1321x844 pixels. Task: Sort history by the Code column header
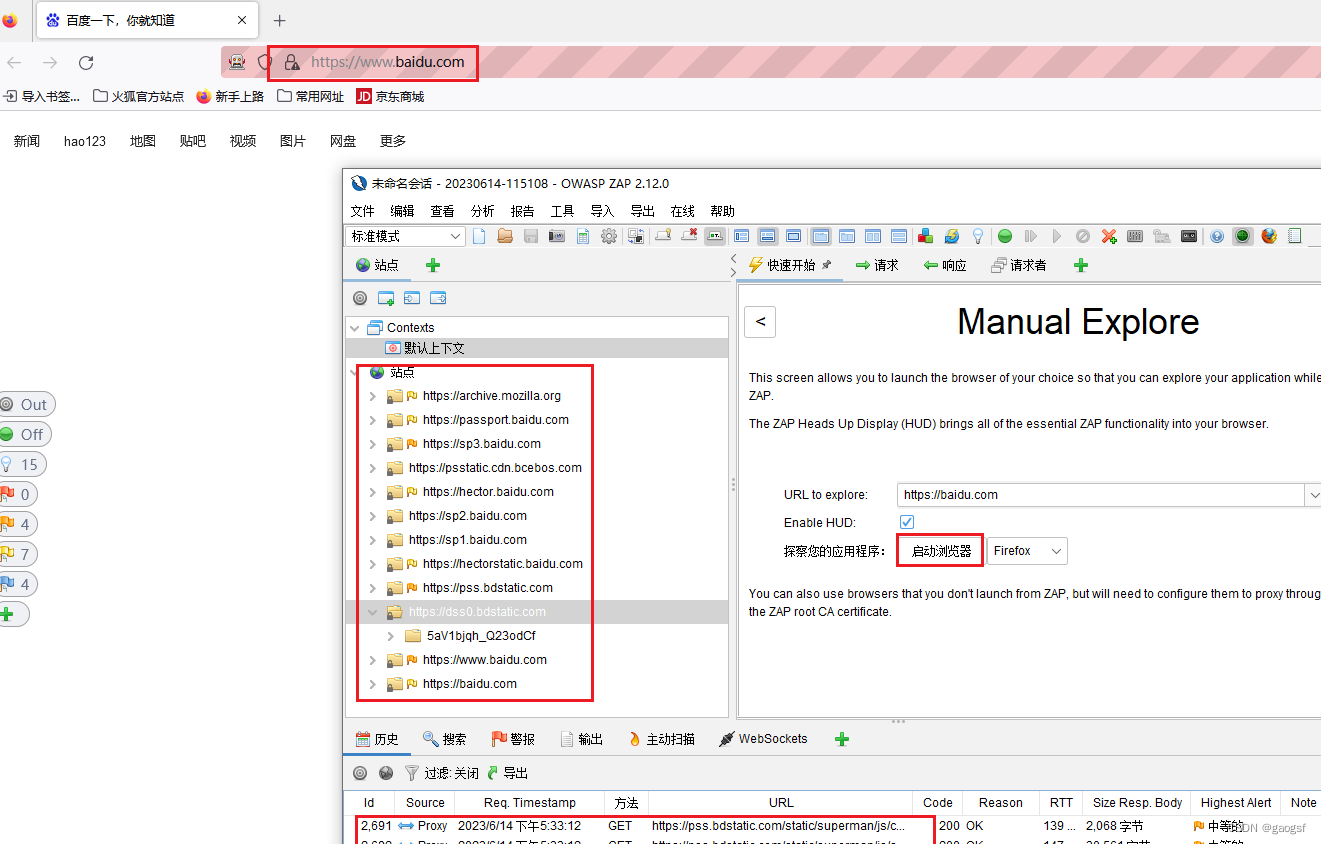point(938,802)
